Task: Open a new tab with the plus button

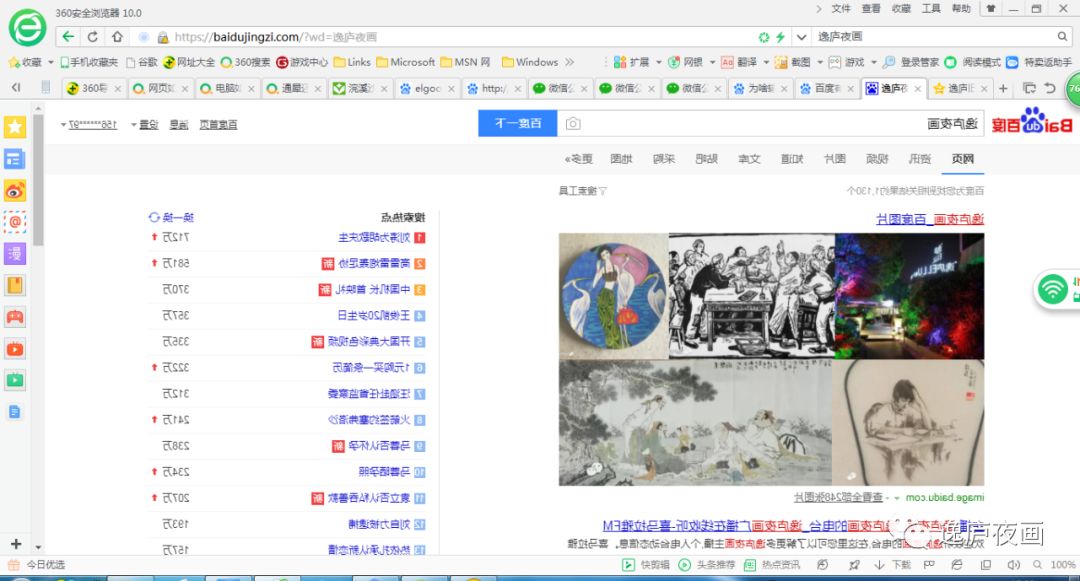Action: (1003, 88)
